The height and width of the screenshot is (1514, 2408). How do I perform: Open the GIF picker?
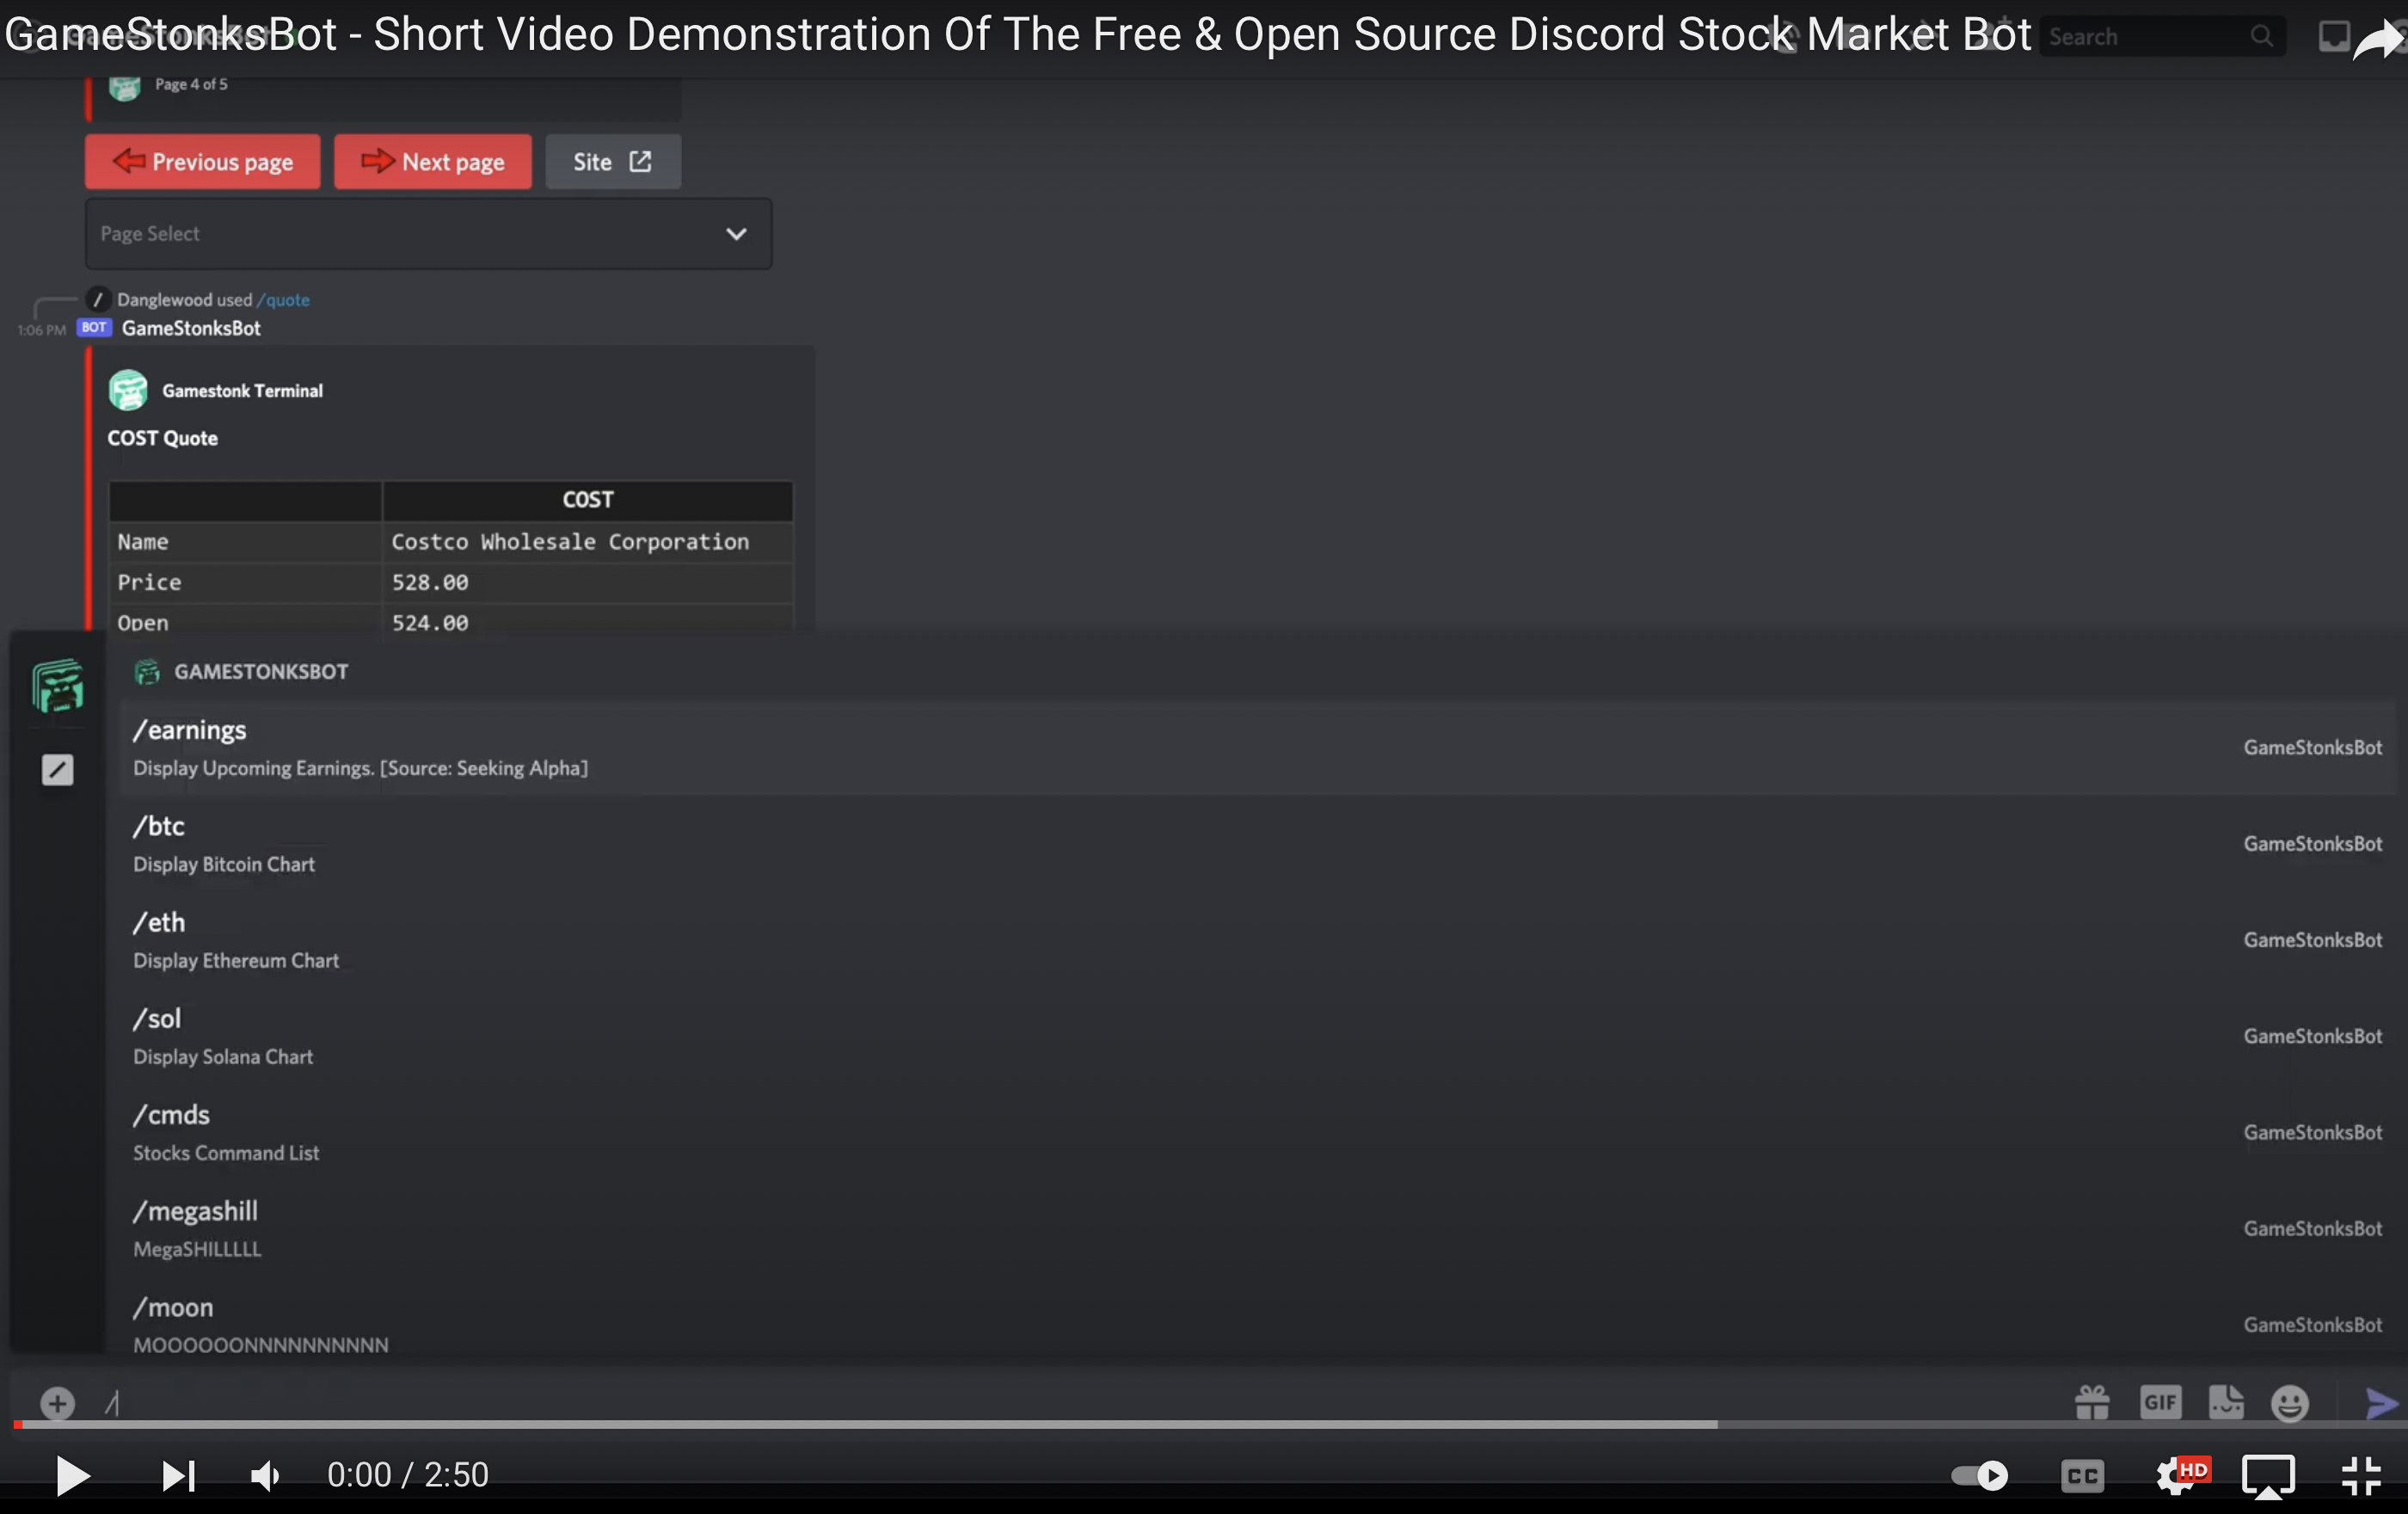[2160, 1403]
